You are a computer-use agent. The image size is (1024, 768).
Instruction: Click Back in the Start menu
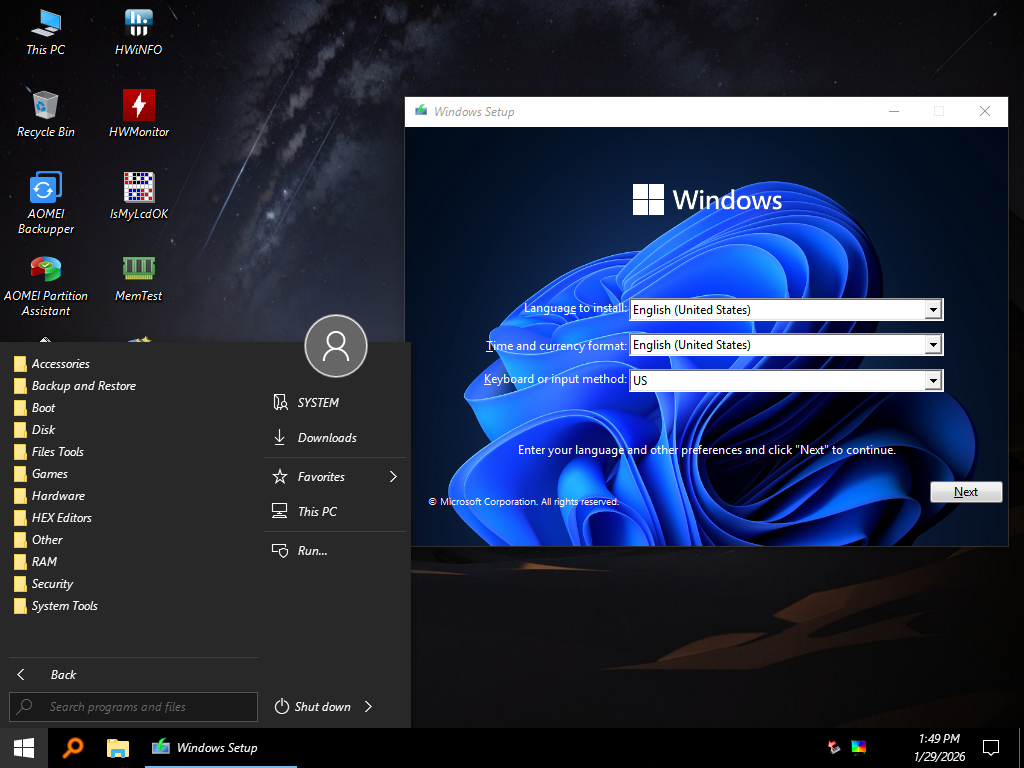[x=63, y=674]
